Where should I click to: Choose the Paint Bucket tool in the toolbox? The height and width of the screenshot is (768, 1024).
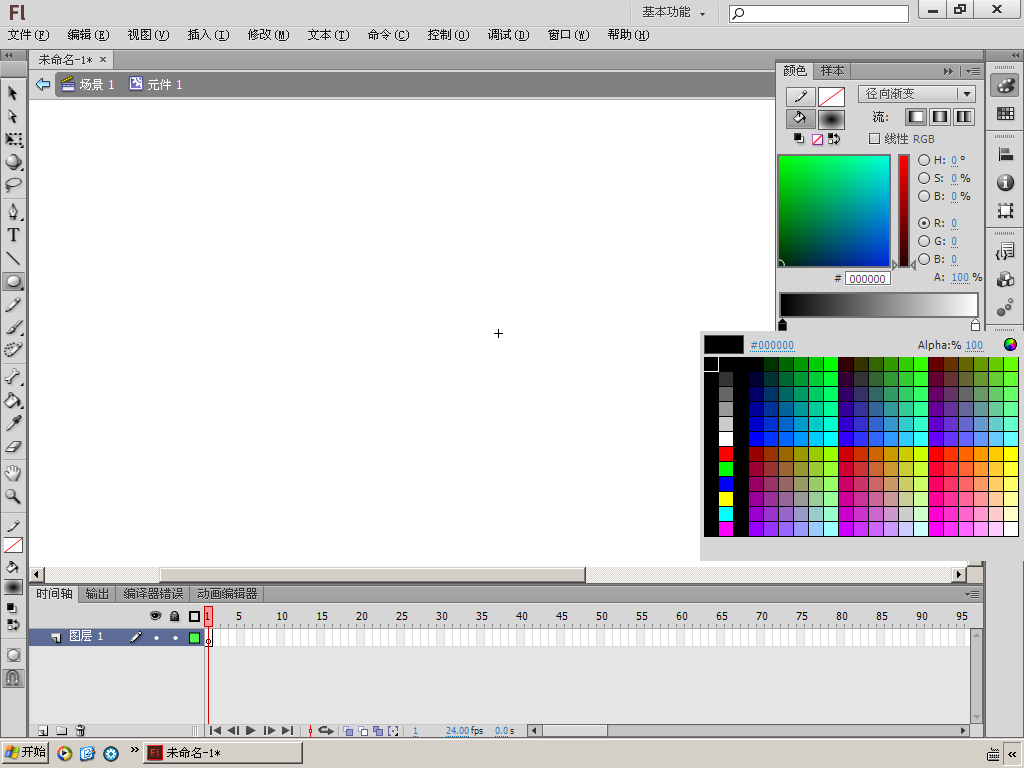coord(13,401)
